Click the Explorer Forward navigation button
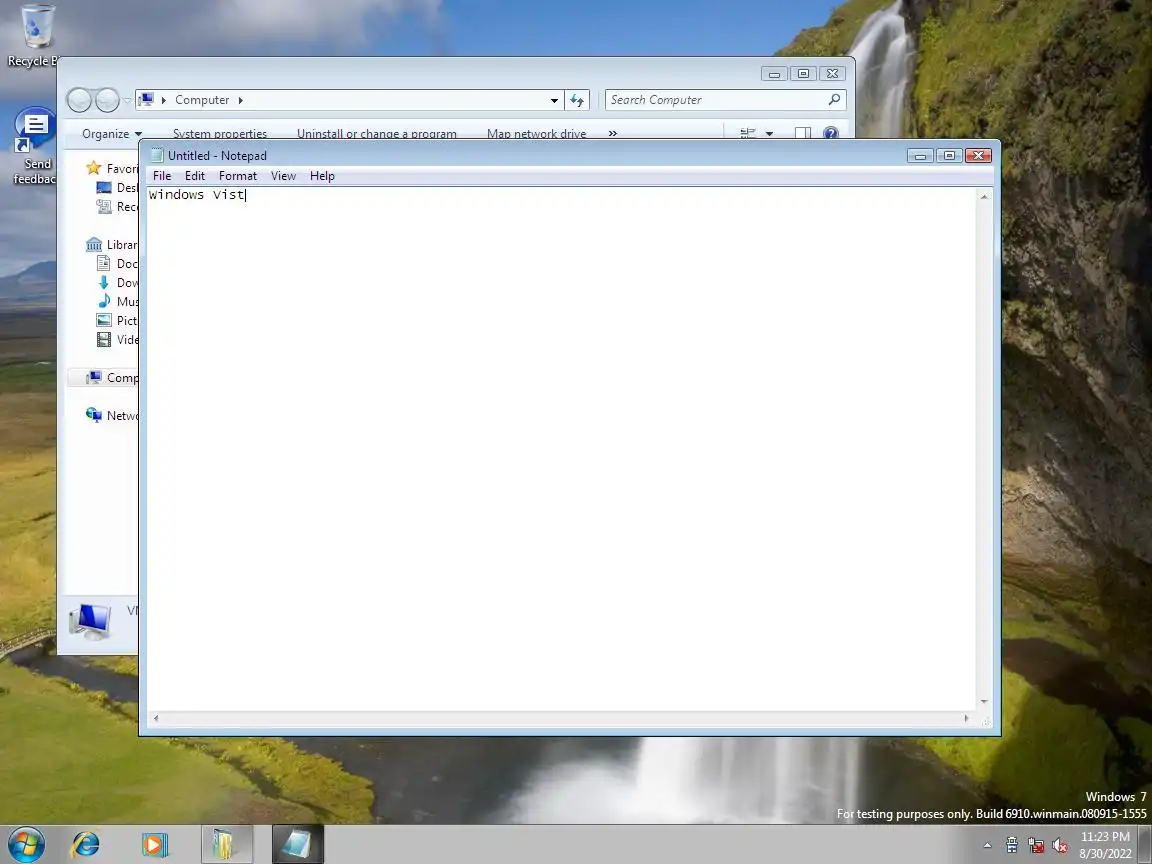Viewport: 1152px width, 864px height. (107, 100)
